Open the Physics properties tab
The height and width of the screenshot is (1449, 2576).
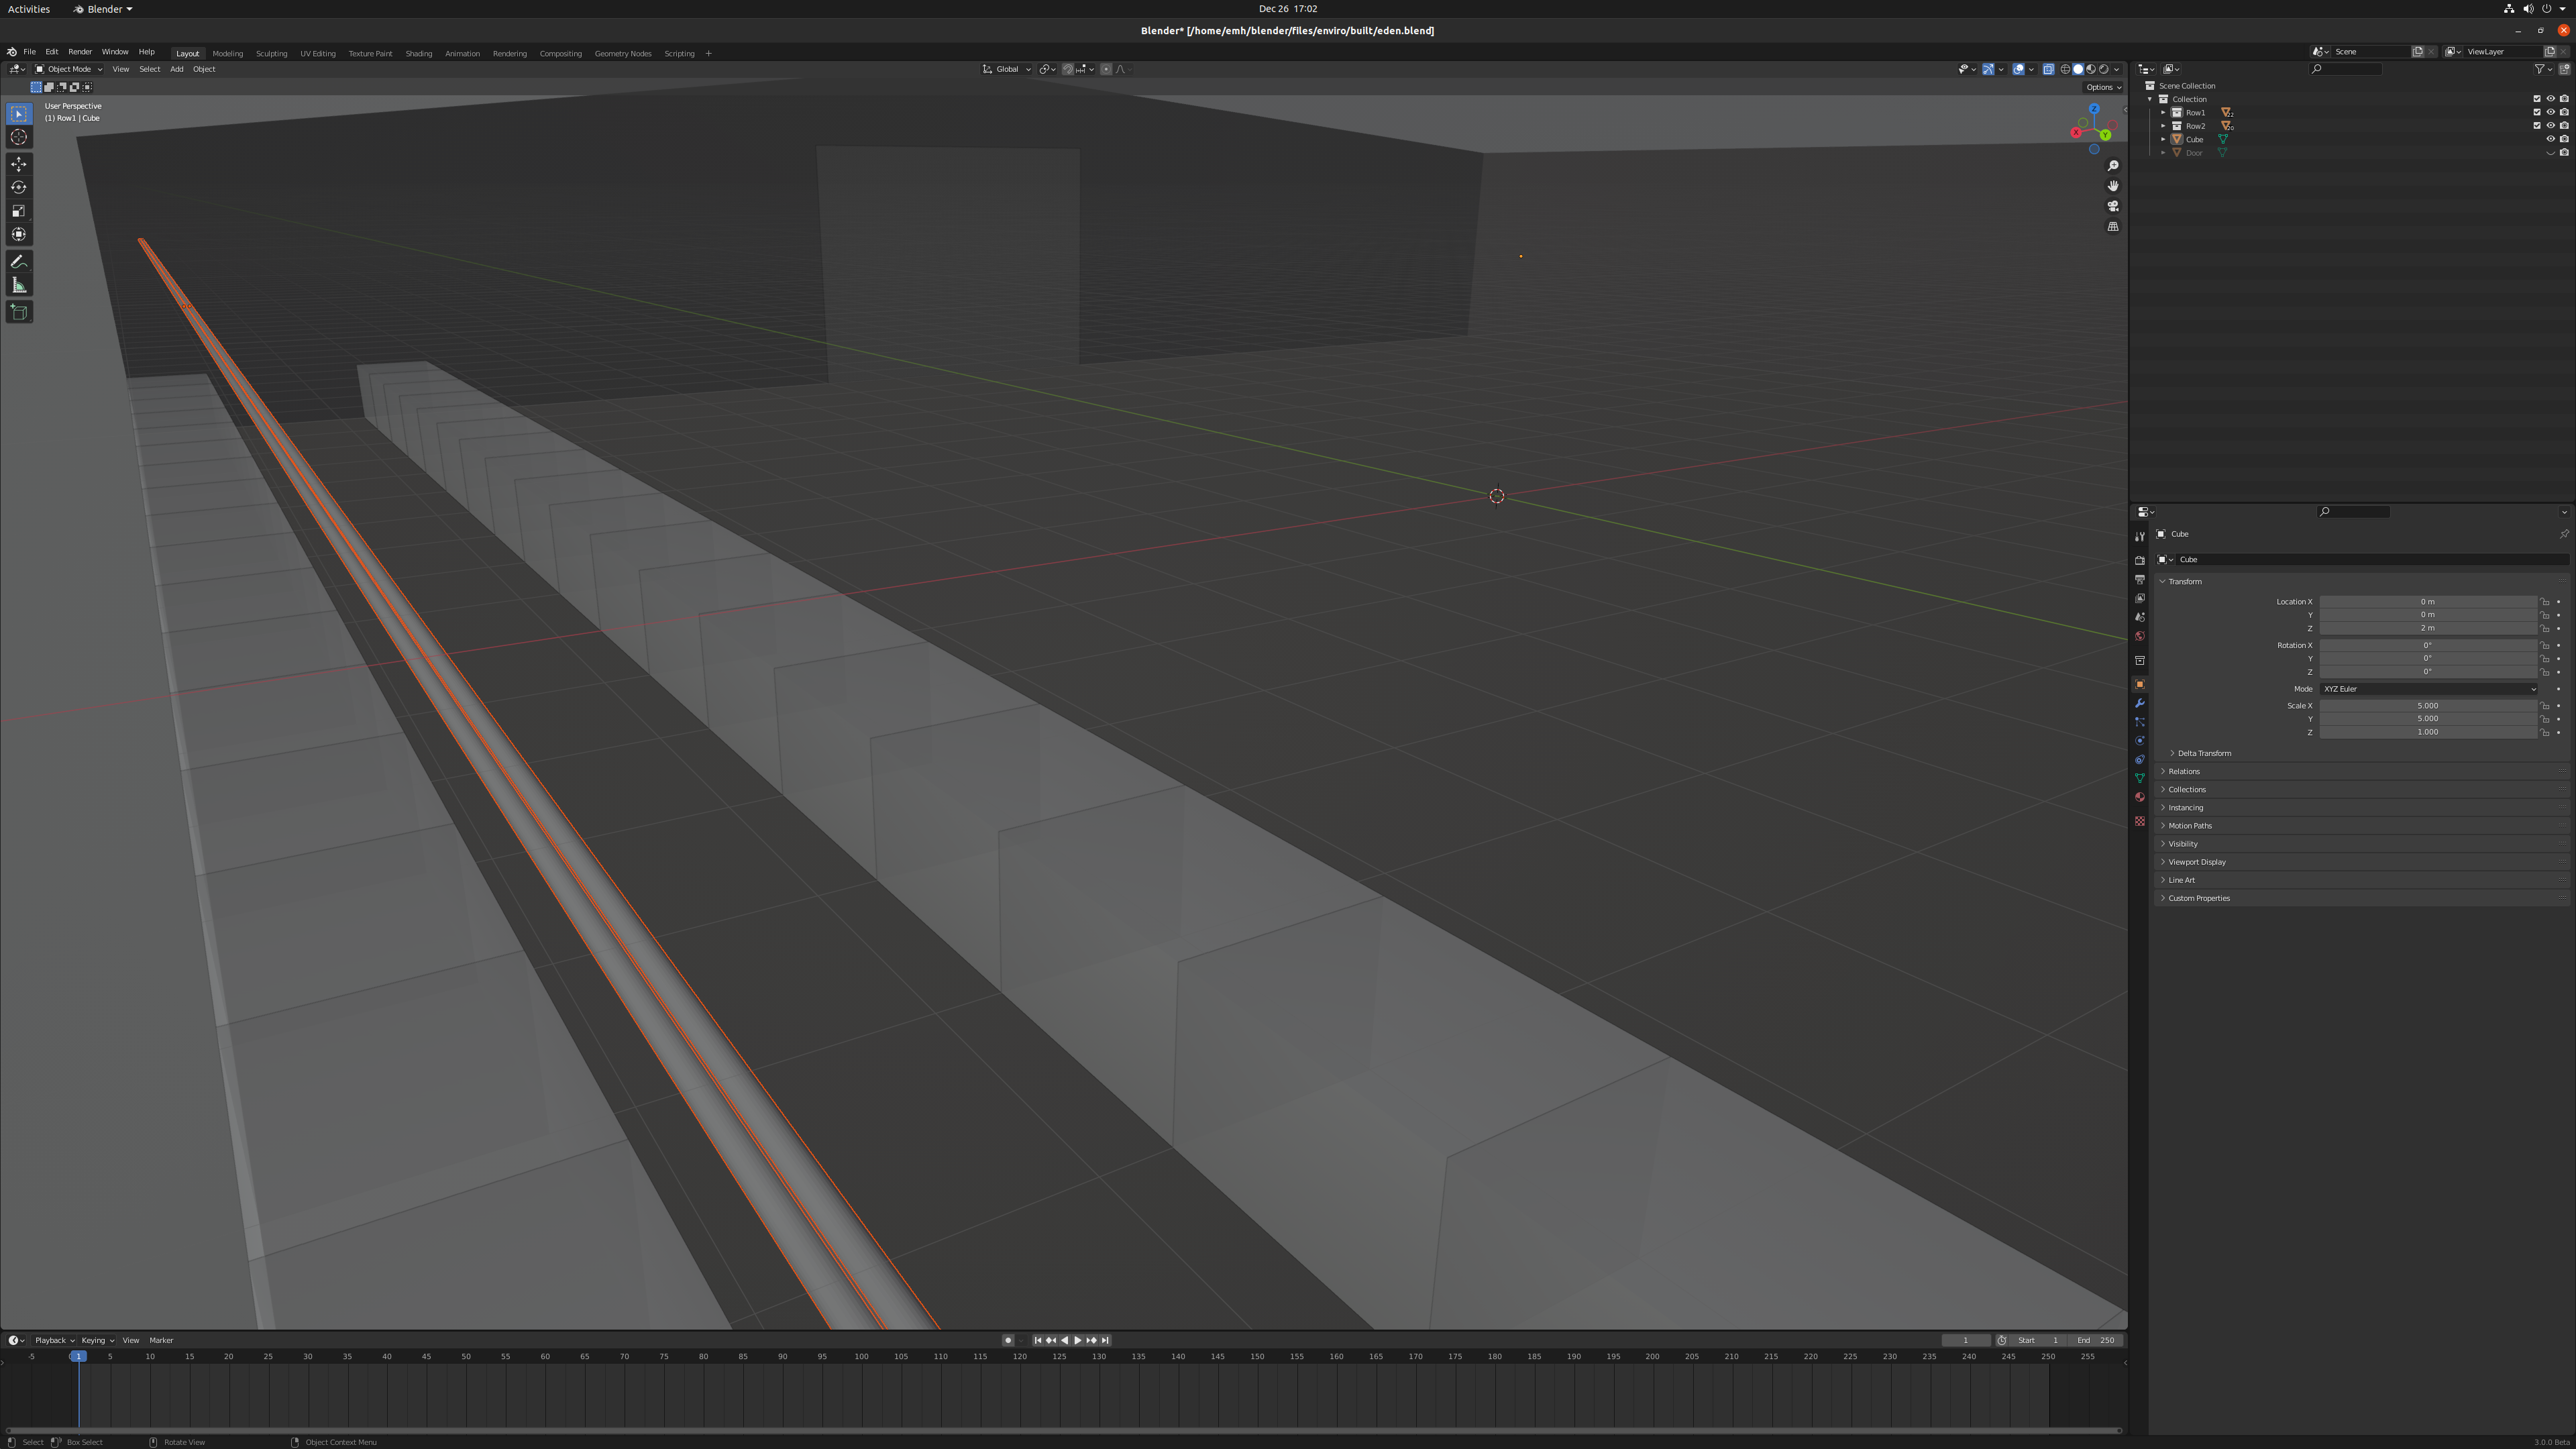[x=2140, y=741]
